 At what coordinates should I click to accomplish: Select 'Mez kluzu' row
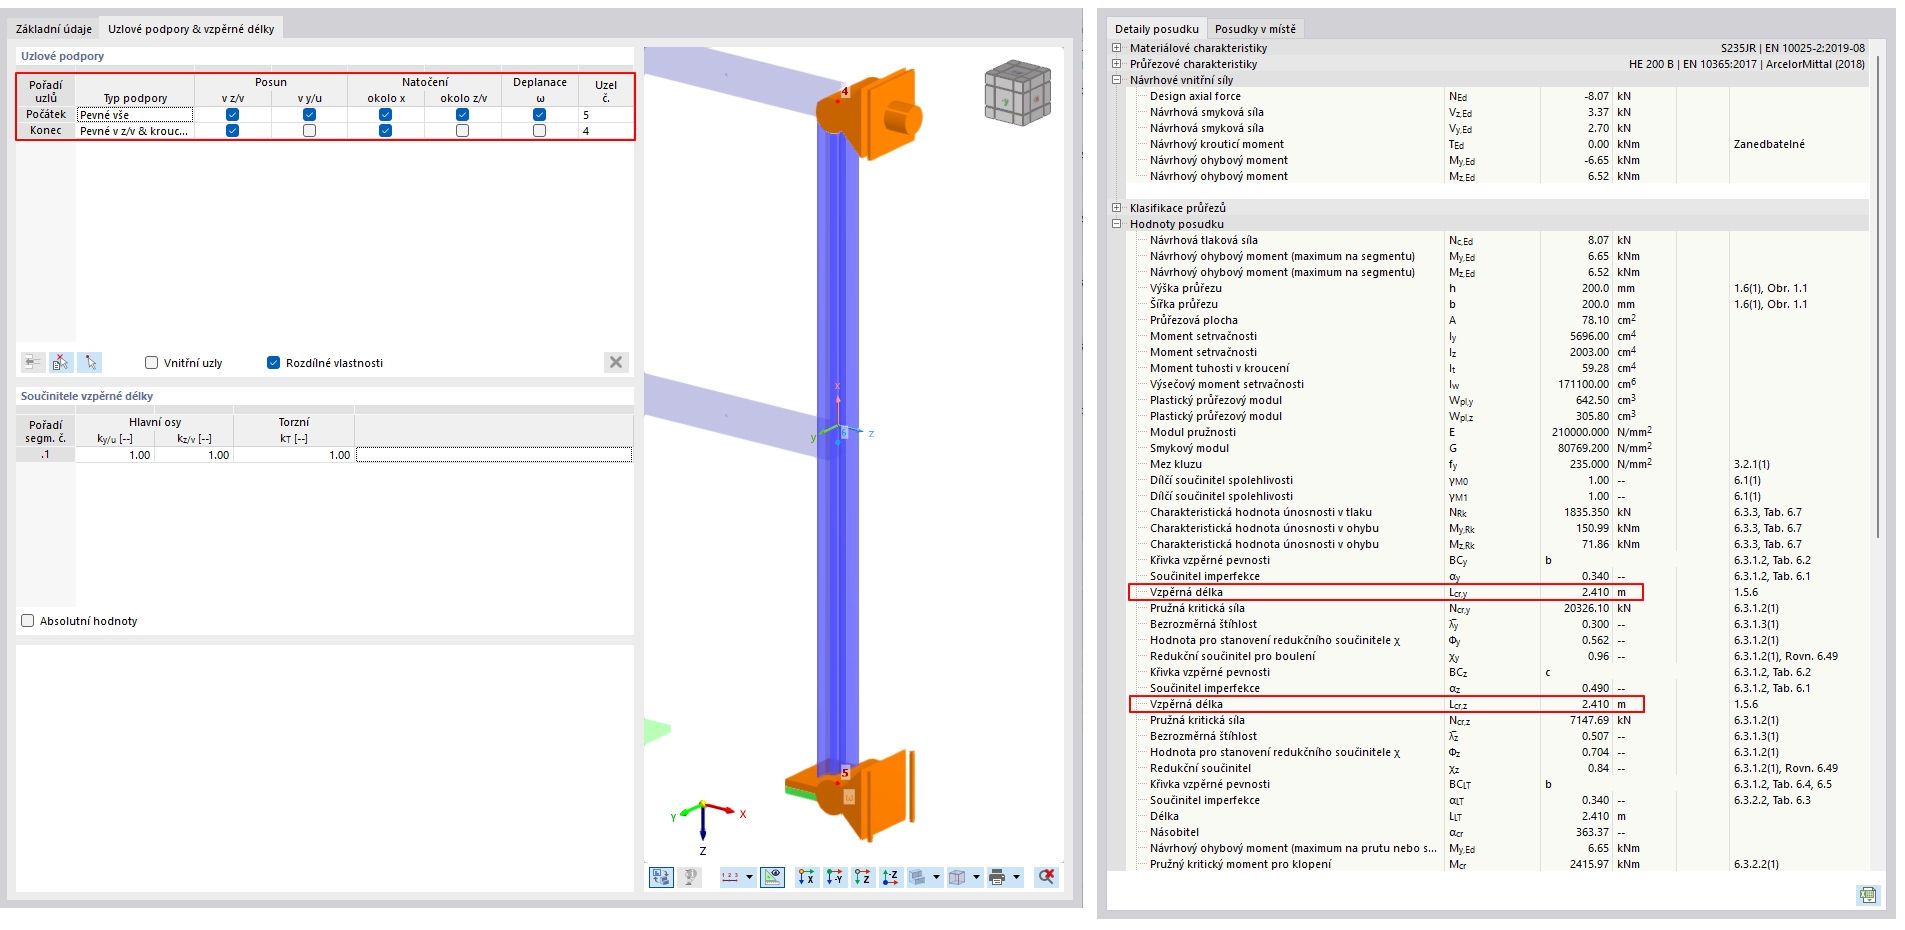click(x=1498, y=464)
